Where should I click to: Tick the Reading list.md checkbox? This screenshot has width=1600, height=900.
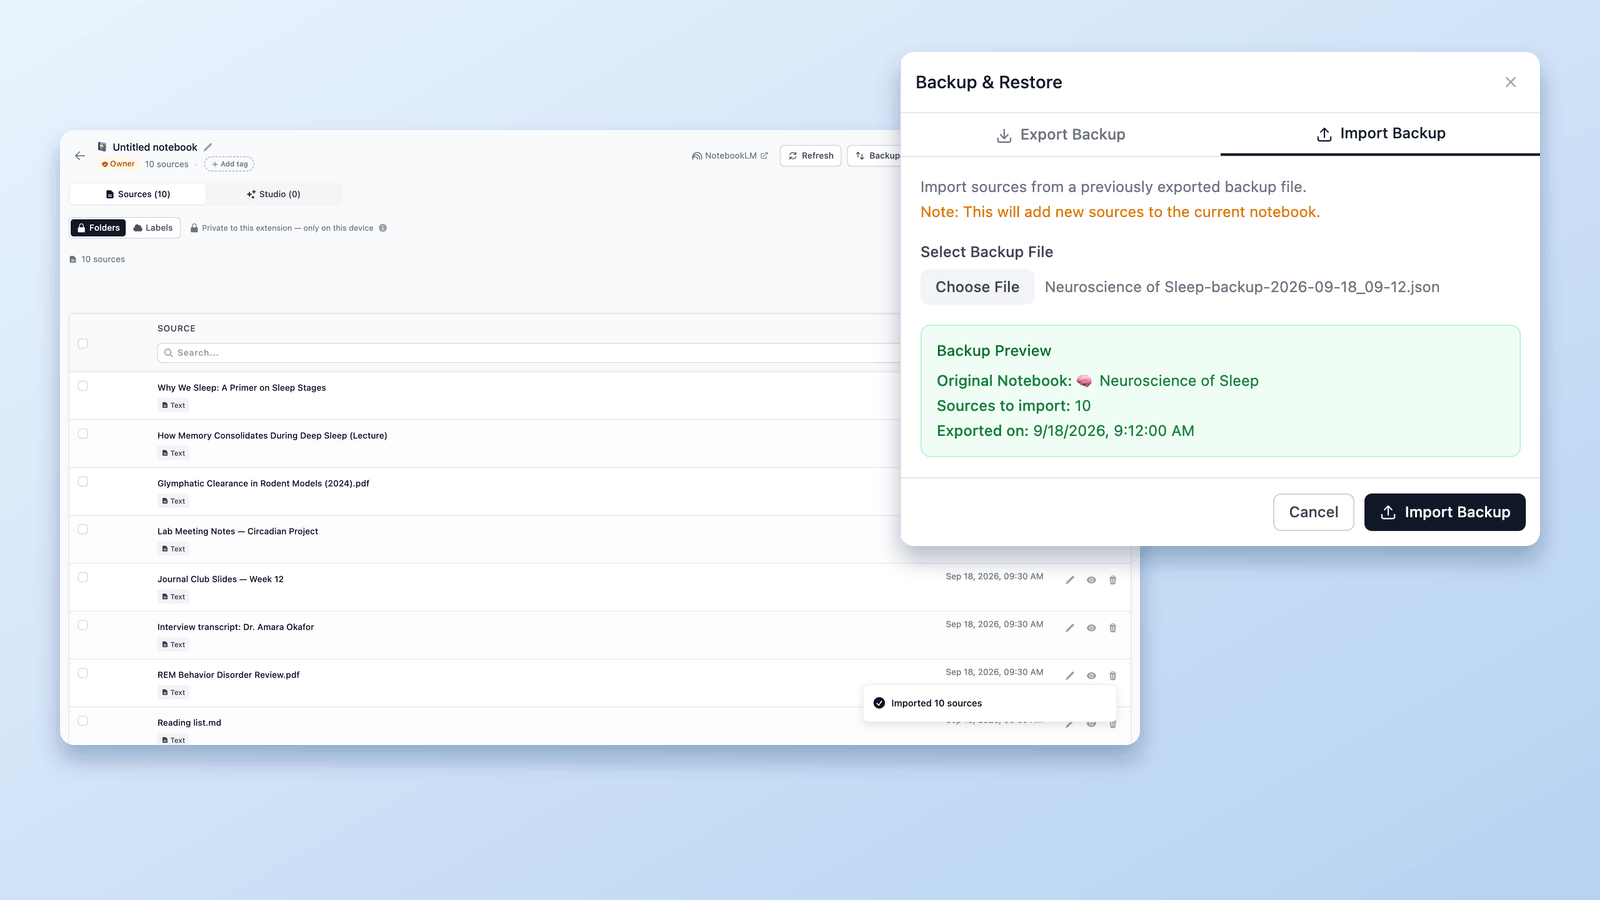pos(83,721)
